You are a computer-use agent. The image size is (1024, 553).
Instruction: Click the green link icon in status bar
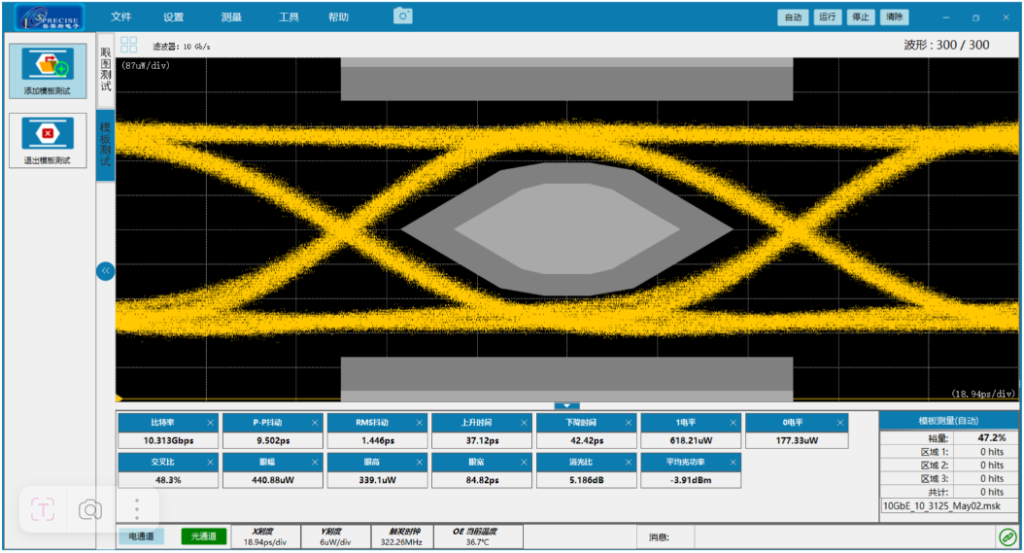(x=1008, y=538)
